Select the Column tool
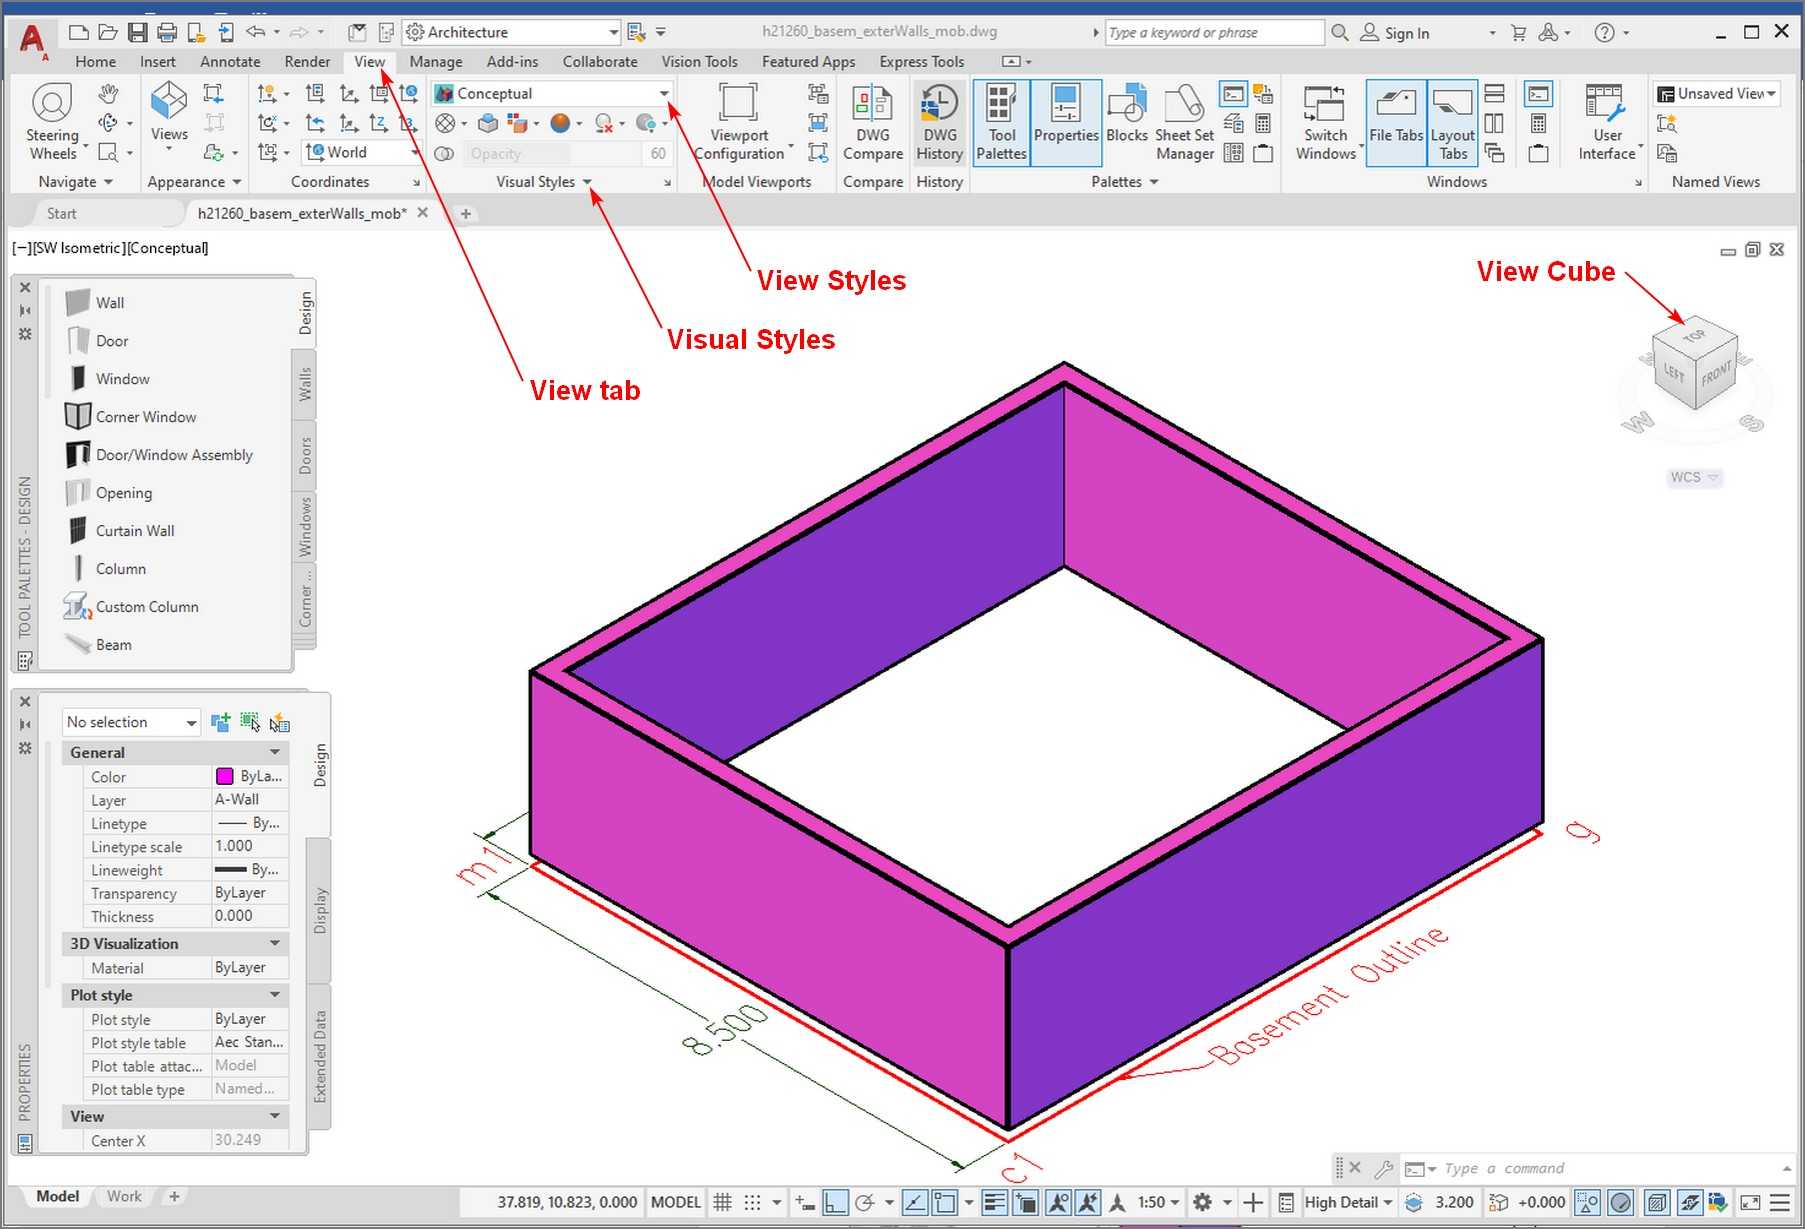The image size is (1805, 1229). 106,568
